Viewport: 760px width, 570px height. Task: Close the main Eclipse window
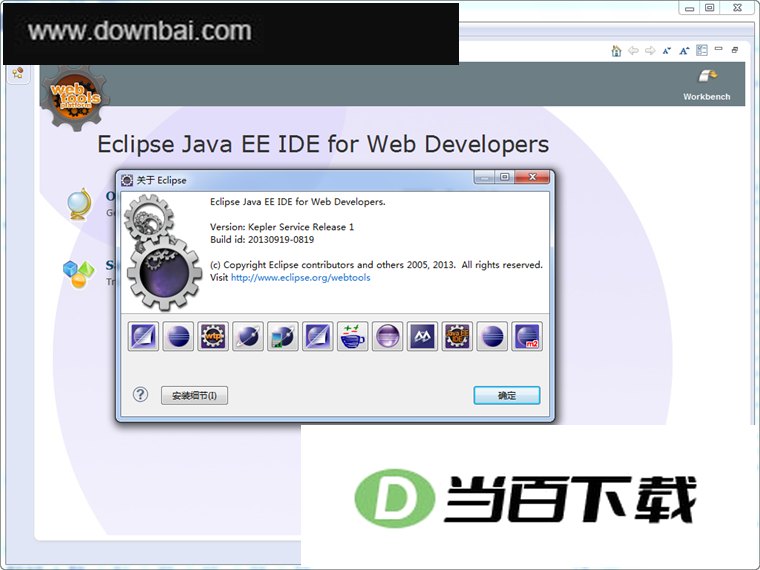[x=737, y=8]
